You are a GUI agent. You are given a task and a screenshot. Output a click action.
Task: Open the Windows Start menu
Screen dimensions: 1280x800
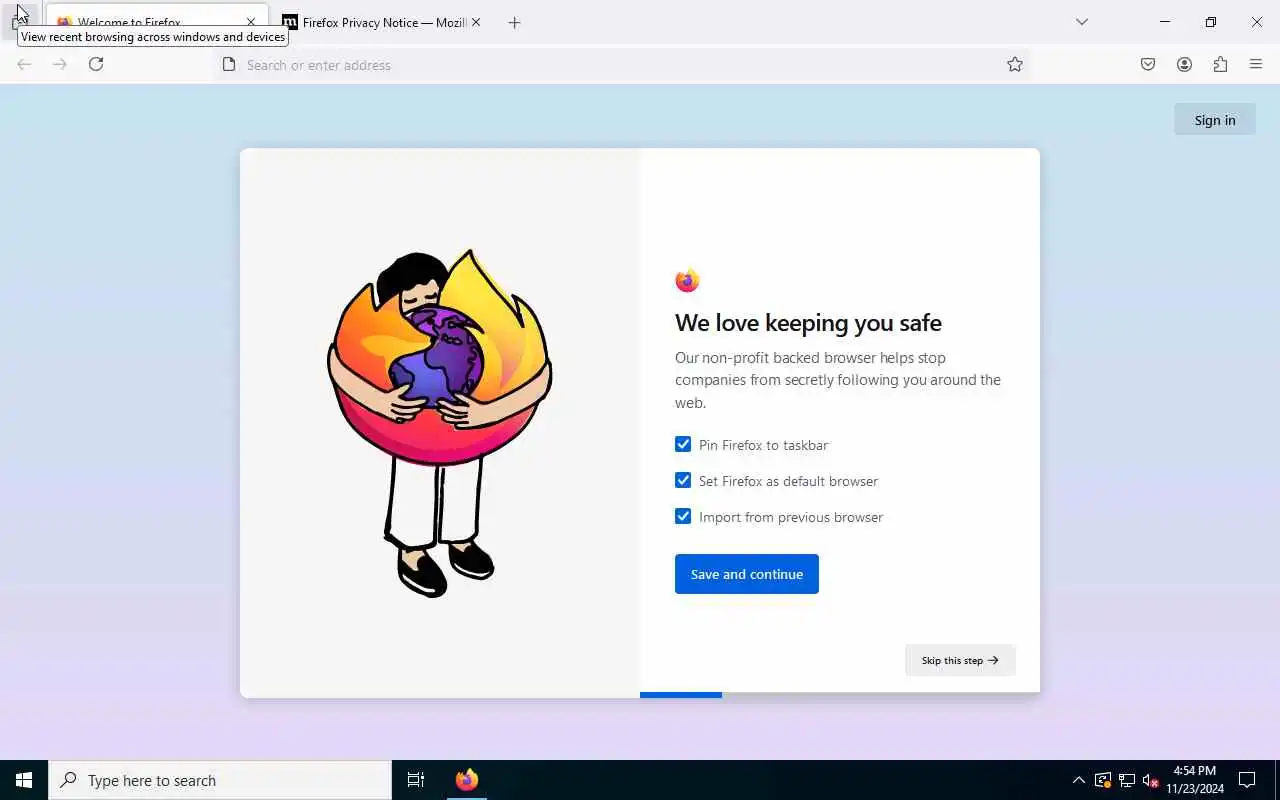coord(24,780)
